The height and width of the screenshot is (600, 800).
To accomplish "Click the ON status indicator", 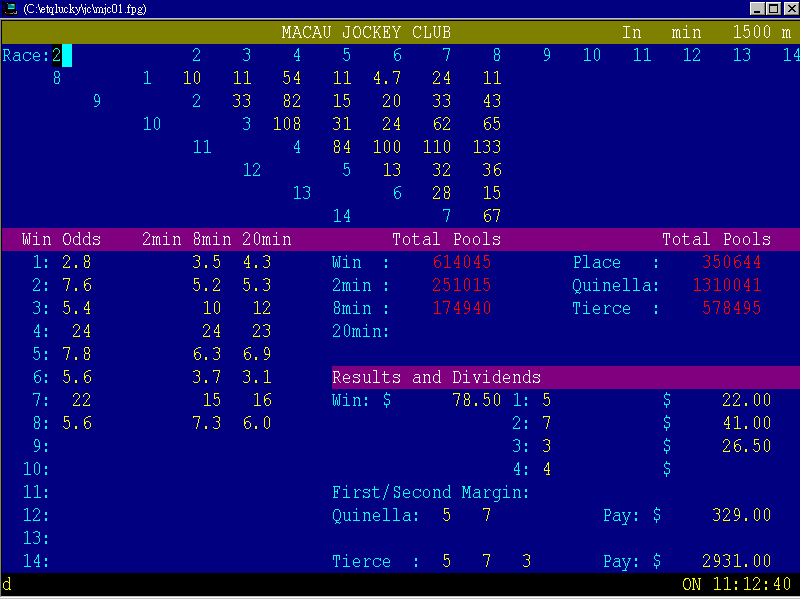I will (x=692, y=584).
